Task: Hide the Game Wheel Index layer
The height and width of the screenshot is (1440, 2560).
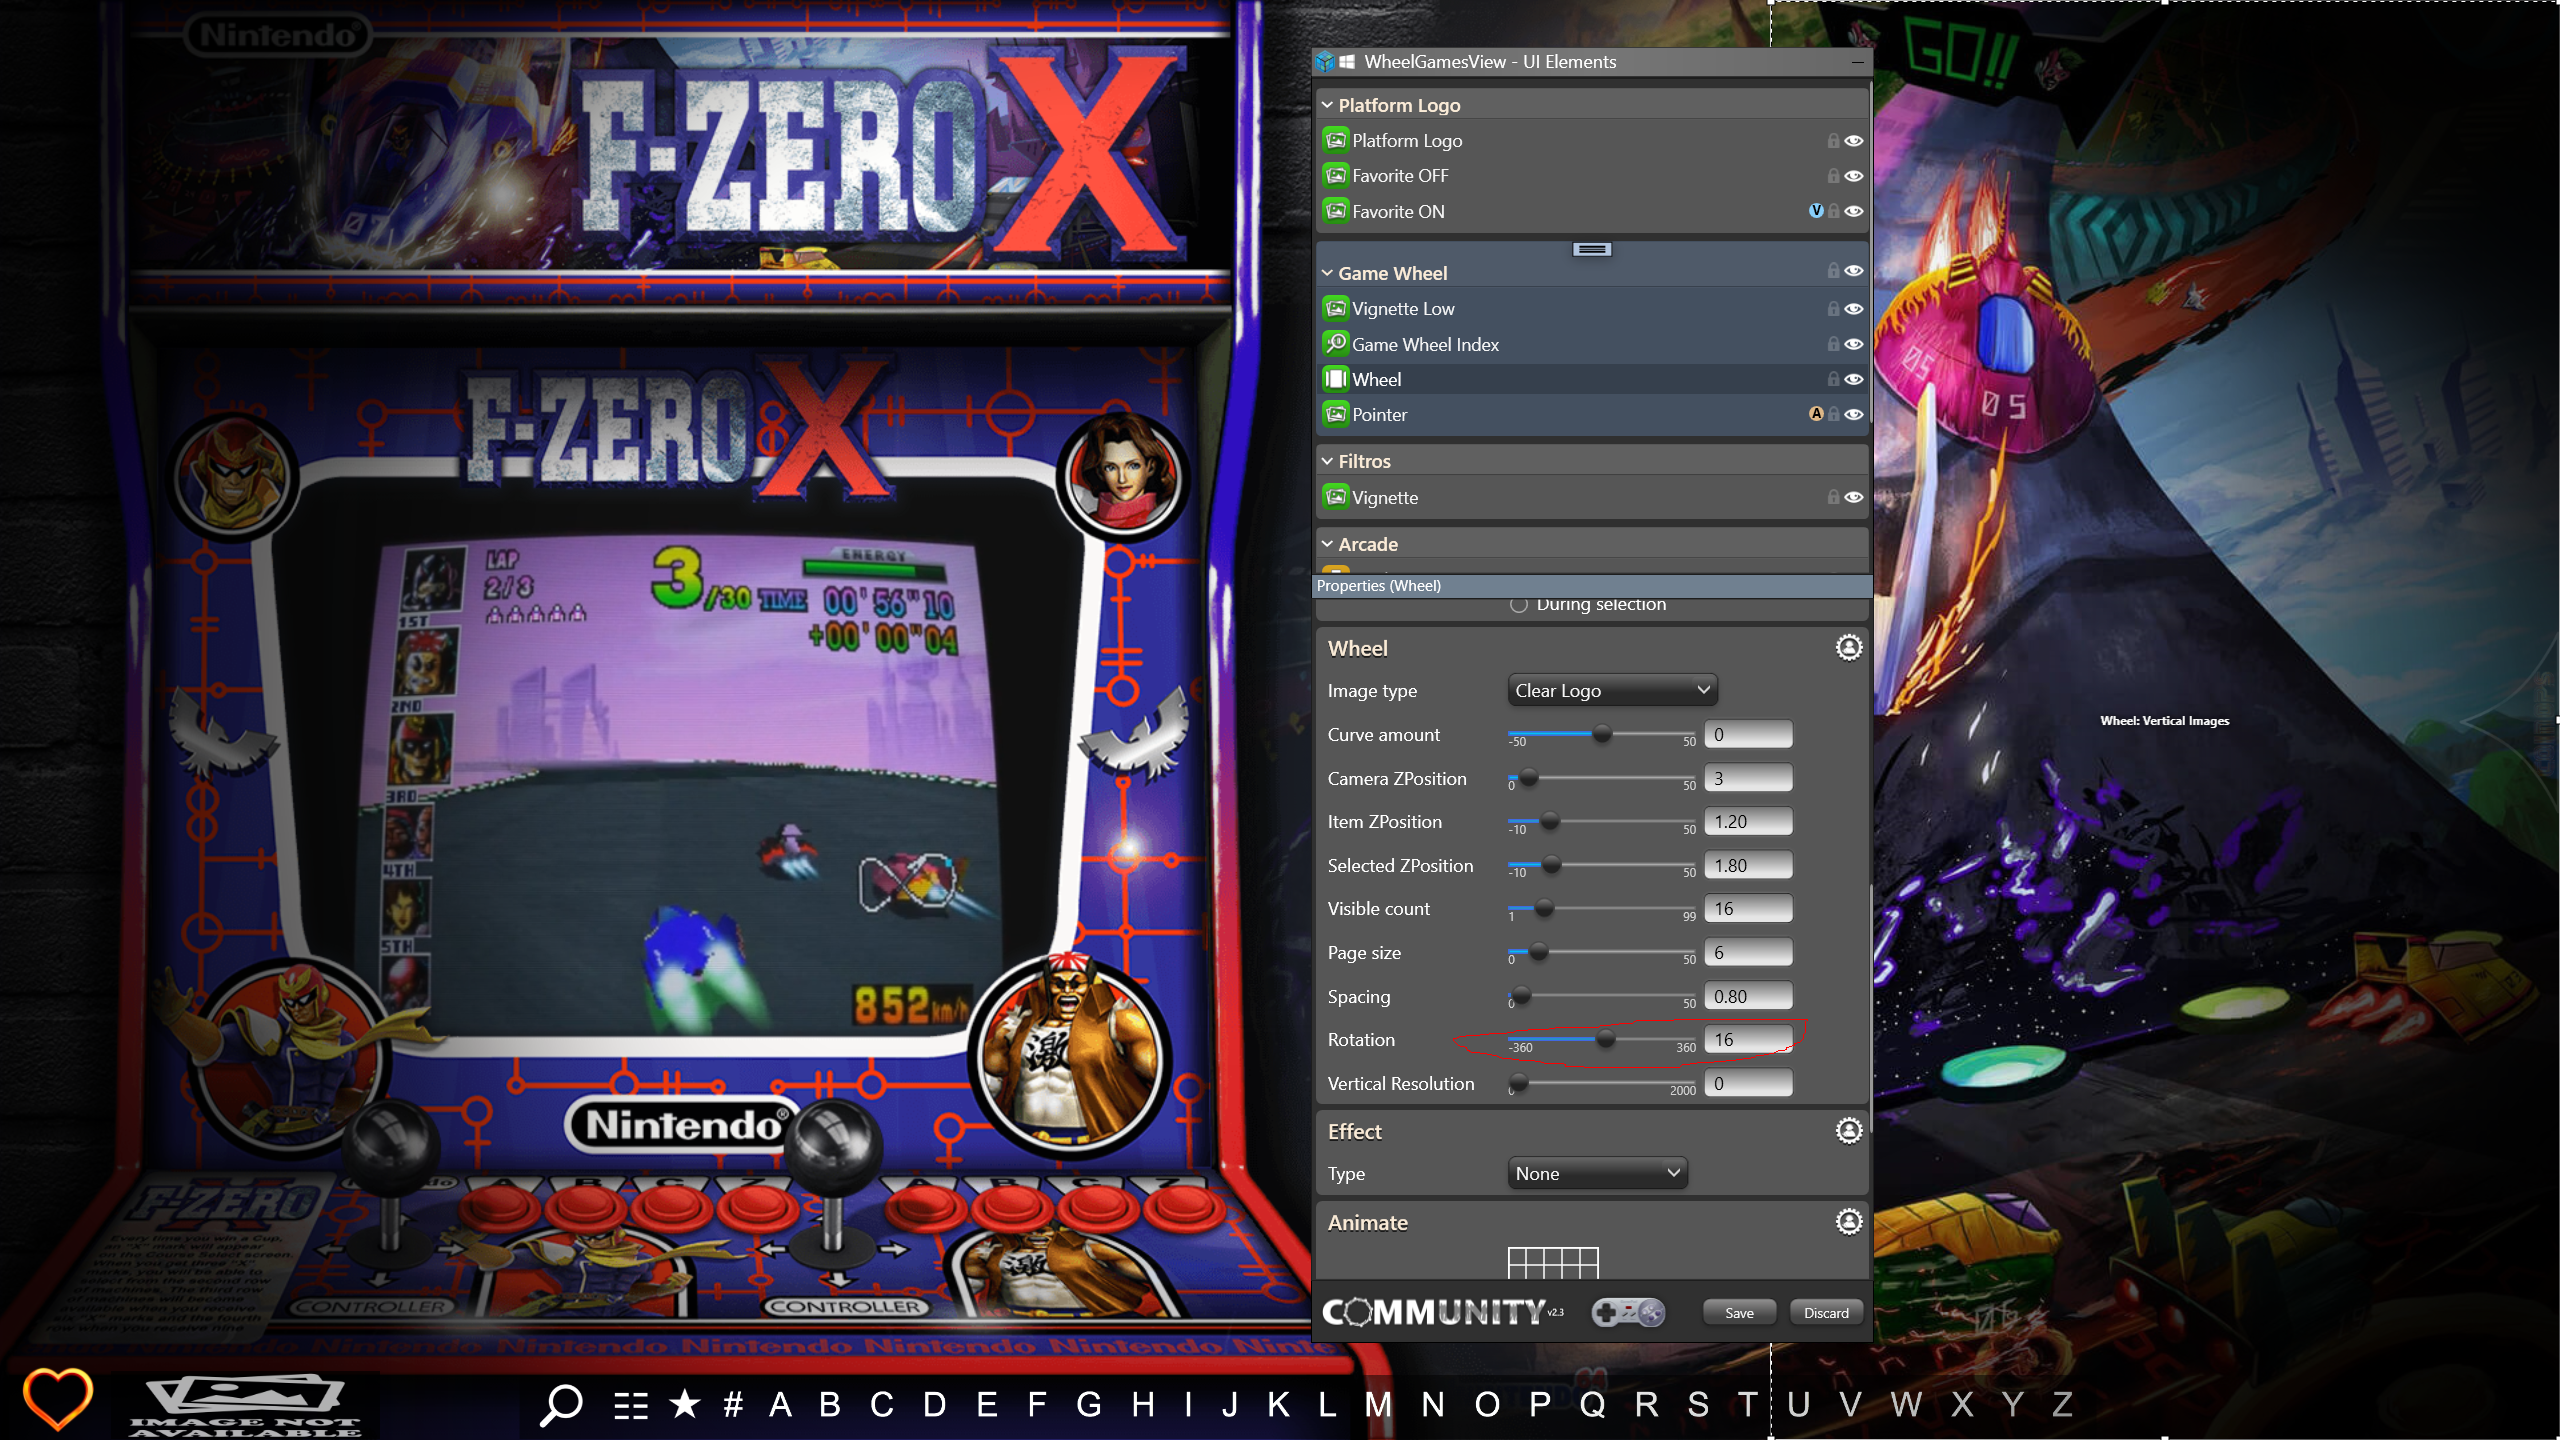Action: coord(1854,344)
